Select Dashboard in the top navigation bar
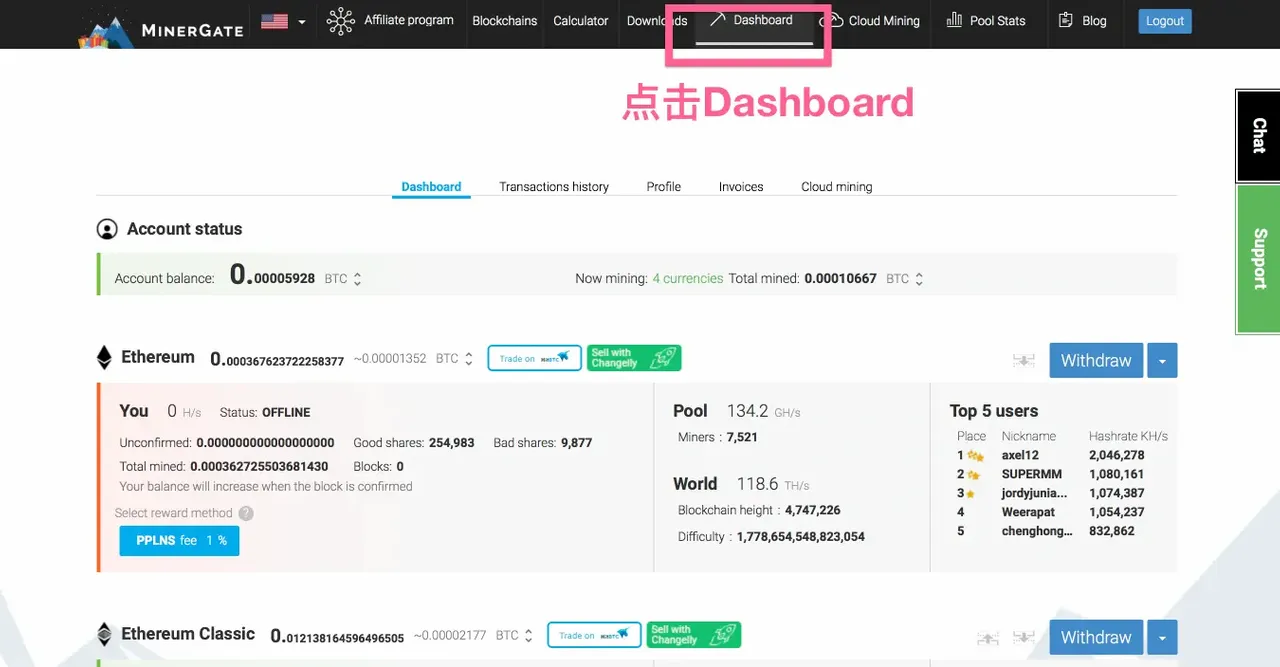This screenshot has height=667, width=1280. click(763, 20)
